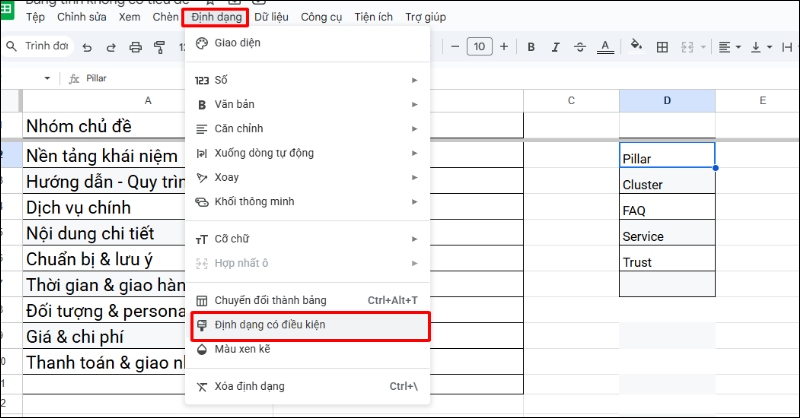This screenshot has height=418, width=800.
Task: Click the cell Giá & chi phí
Action: 104,336
